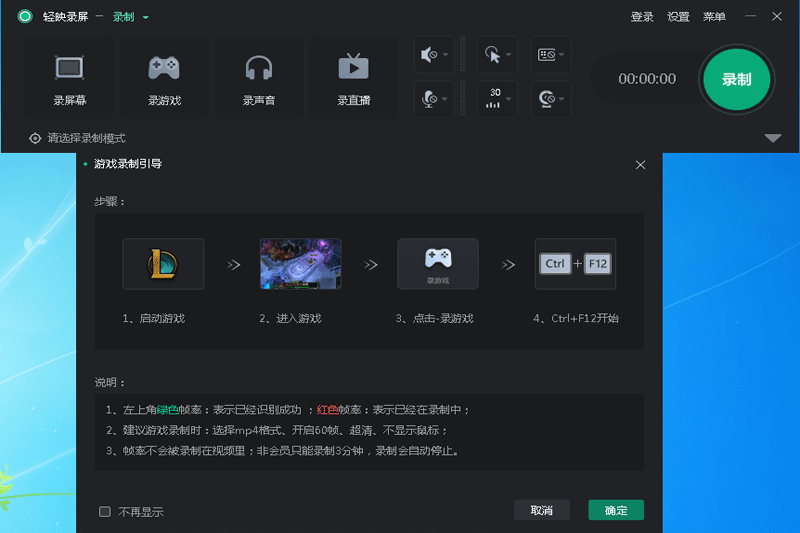Click the gamepad 录游戏 guide thumbnail

click(x=438, y=264)
